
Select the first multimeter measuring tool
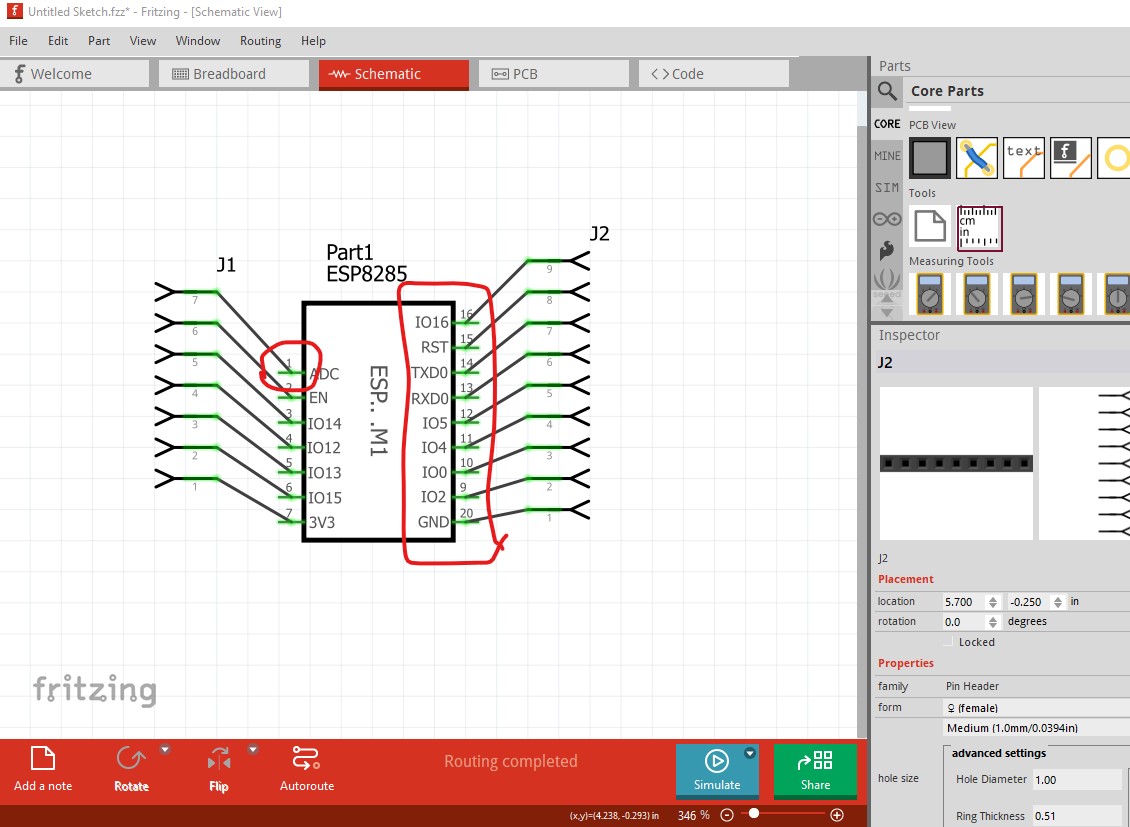[x=931, y=294]
